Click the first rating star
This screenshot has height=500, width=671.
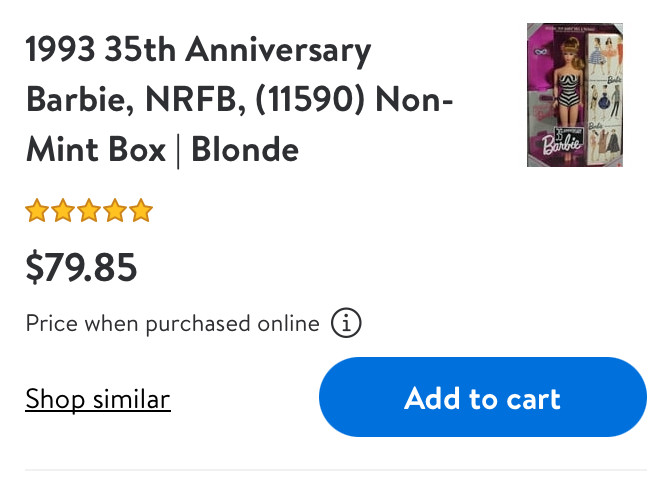[x=37, y=211]
